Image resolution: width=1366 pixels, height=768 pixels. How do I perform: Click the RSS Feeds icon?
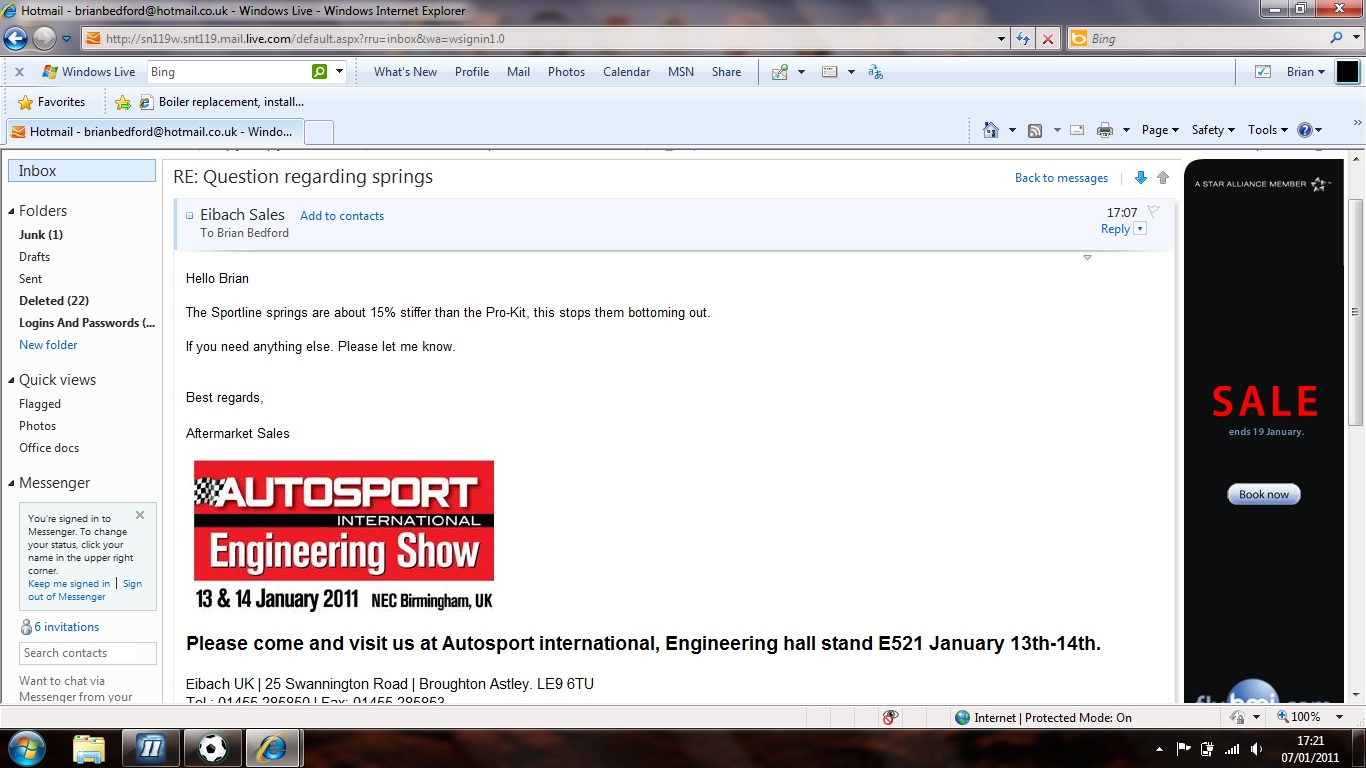point(1035,130)
